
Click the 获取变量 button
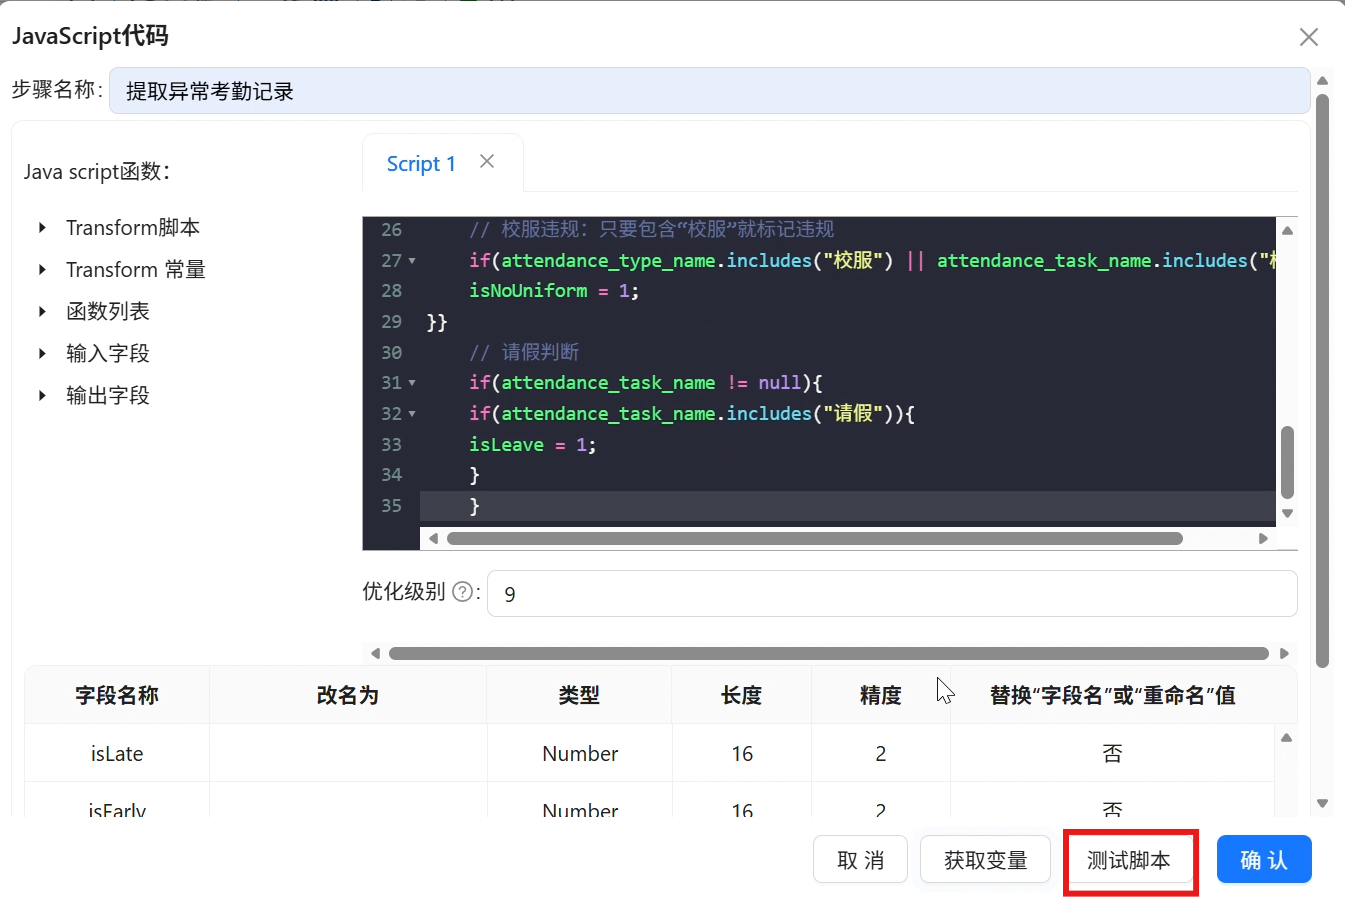985,860
